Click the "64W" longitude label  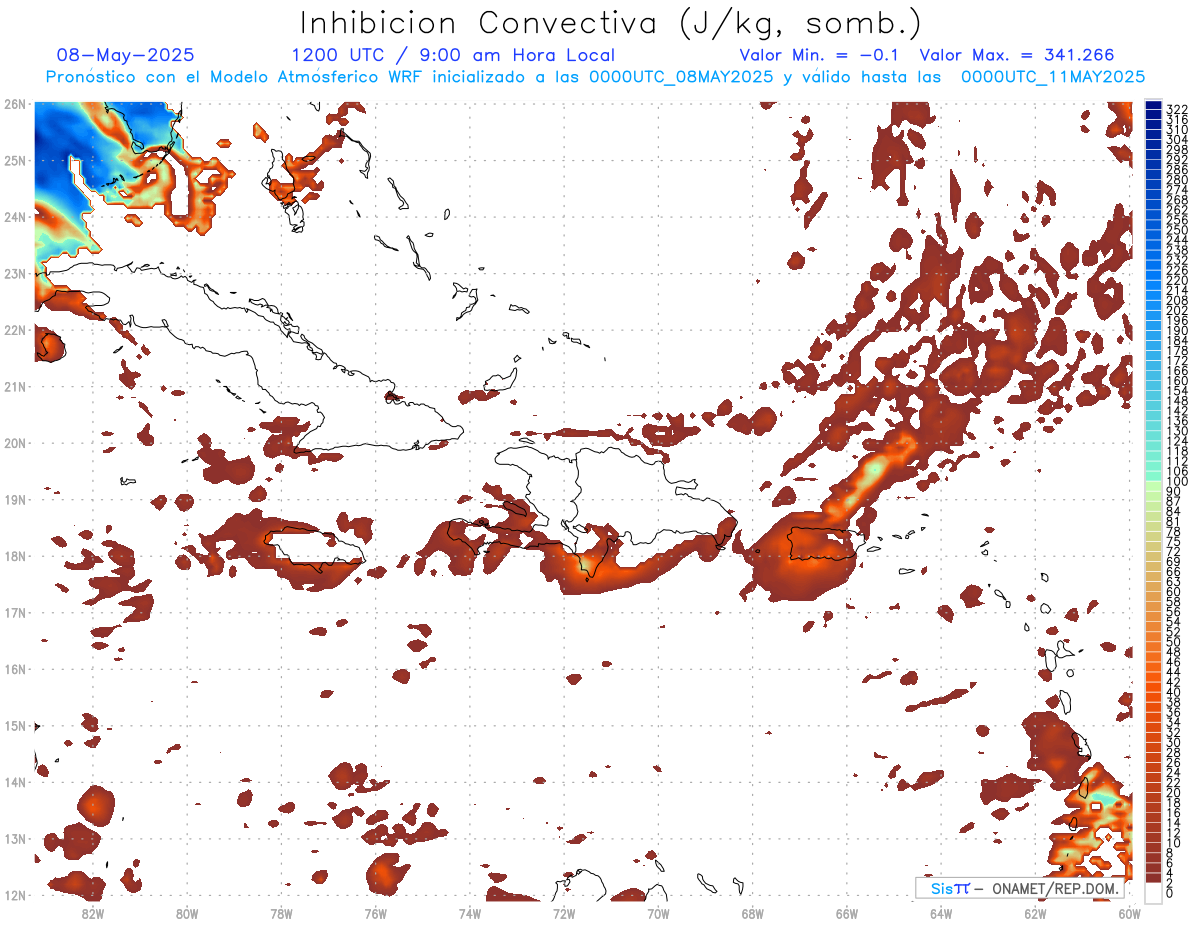941,912
